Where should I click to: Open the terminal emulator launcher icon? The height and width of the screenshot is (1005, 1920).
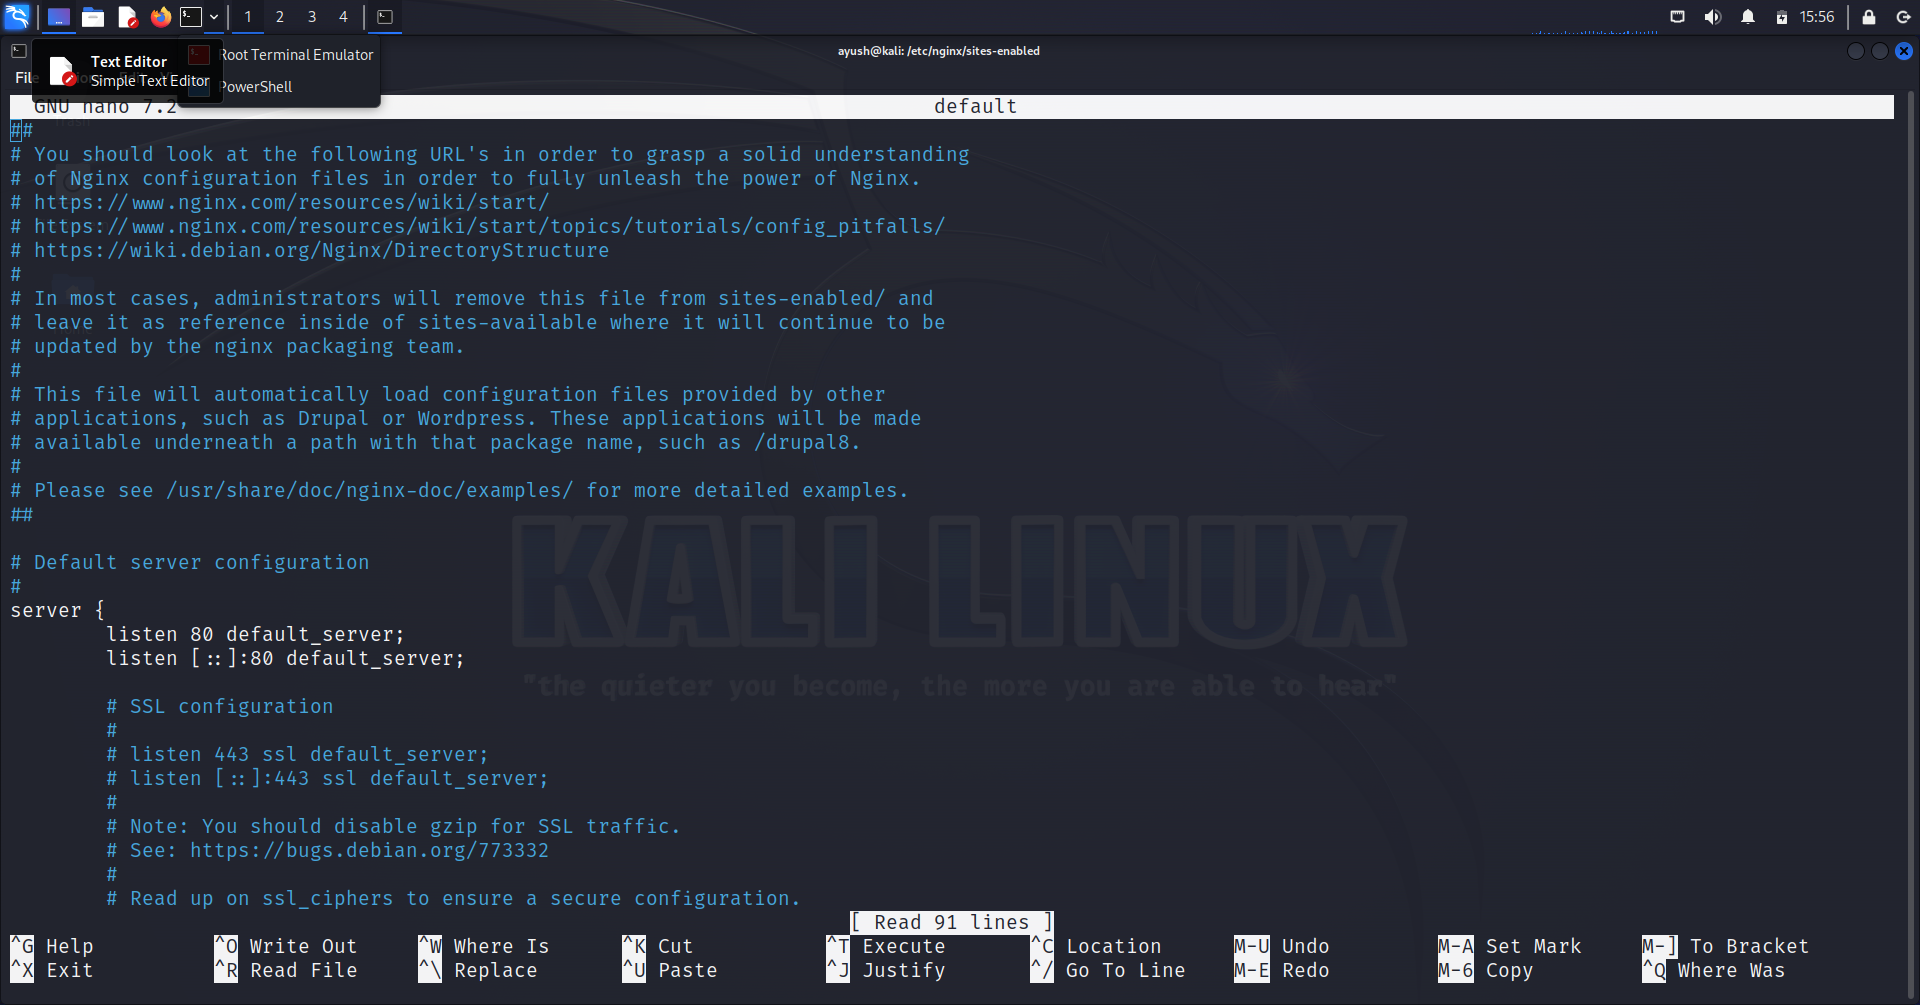[x=190, y=17]
